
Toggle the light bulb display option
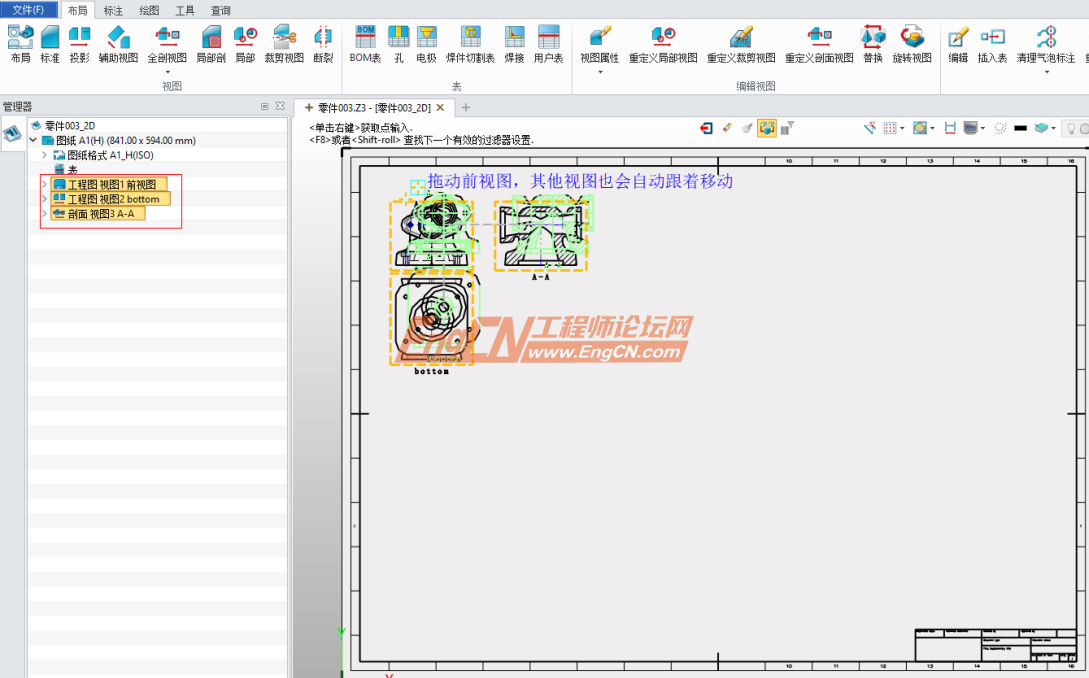1072,128
